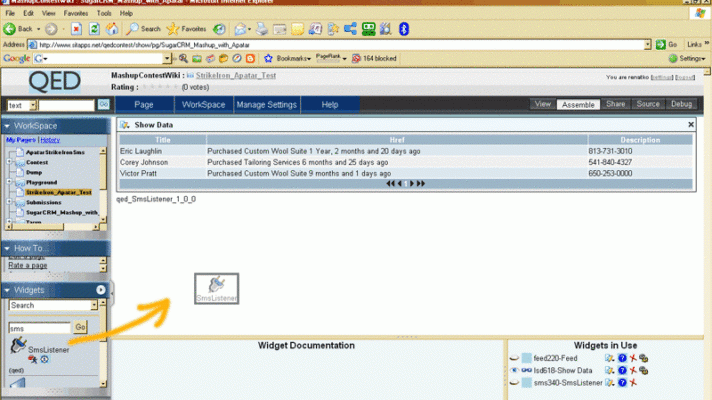712x400 pixels.
Task: Click edit icon for feed220-Feed
Action: click(609, 358)
